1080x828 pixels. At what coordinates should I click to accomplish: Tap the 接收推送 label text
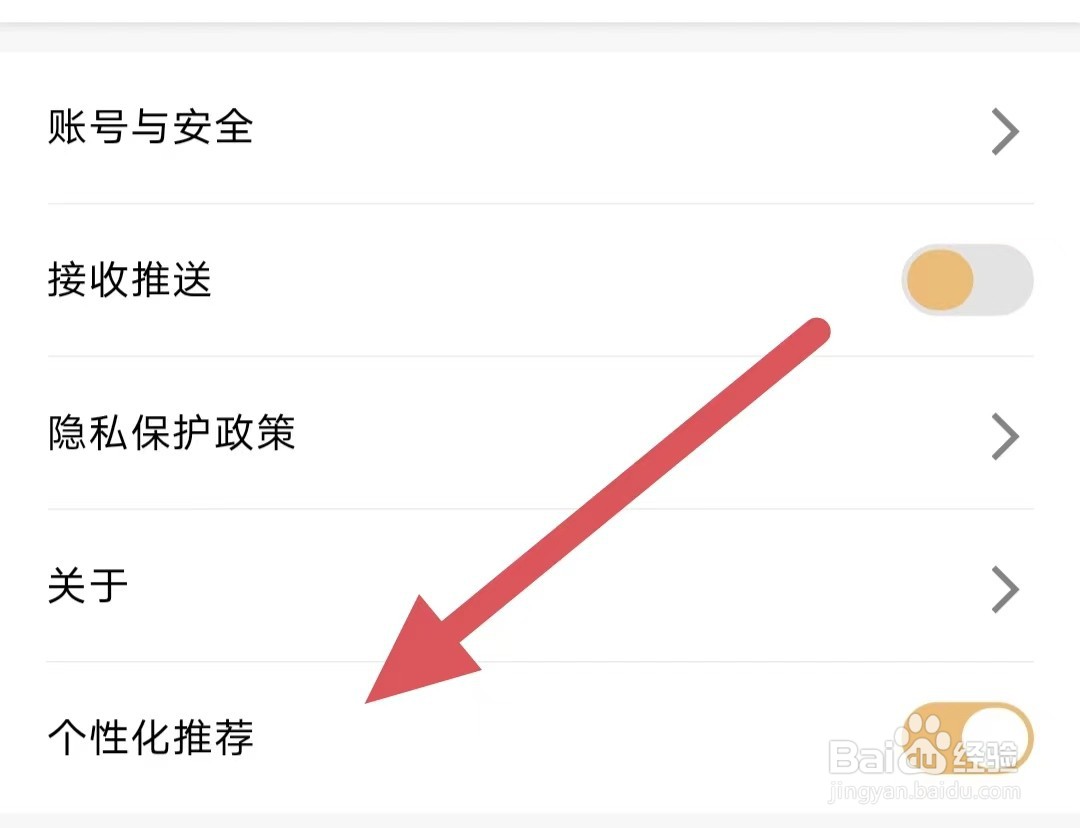tap(129, 280)
